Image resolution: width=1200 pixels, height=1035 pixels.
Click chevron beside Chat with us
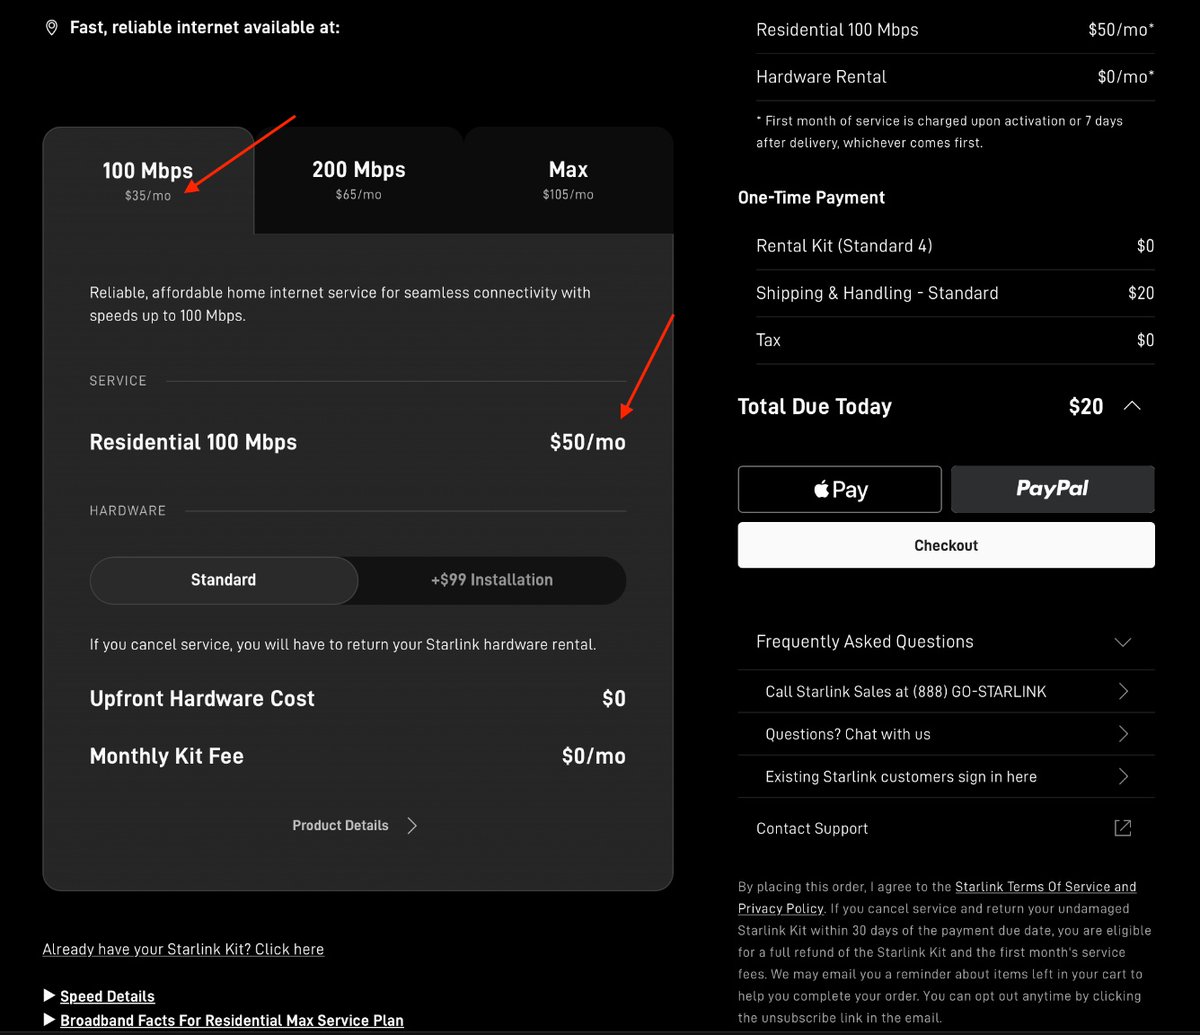tap(1123, 734)
